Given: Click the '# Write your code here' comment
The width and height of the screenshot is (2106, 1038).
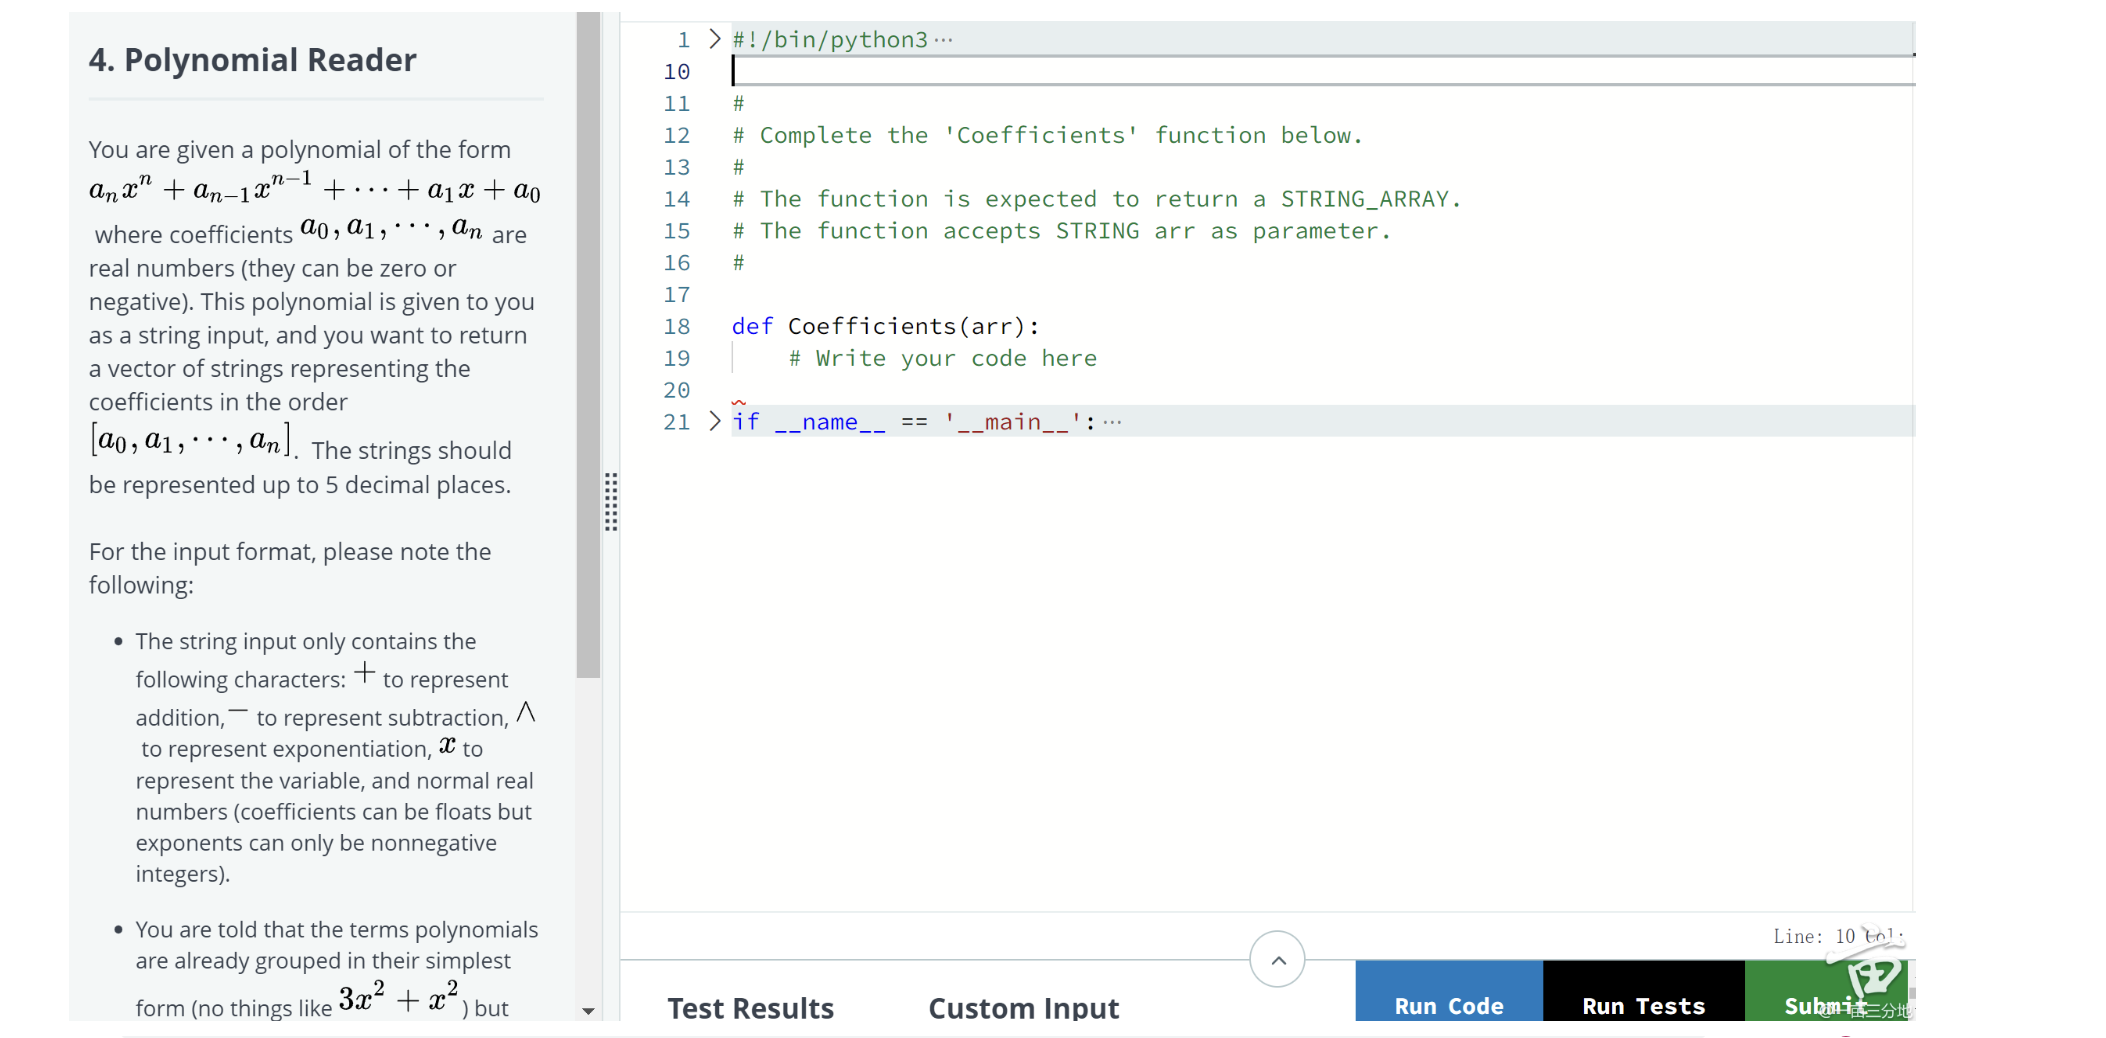Looking at the screenshot, I should (942, 358).
